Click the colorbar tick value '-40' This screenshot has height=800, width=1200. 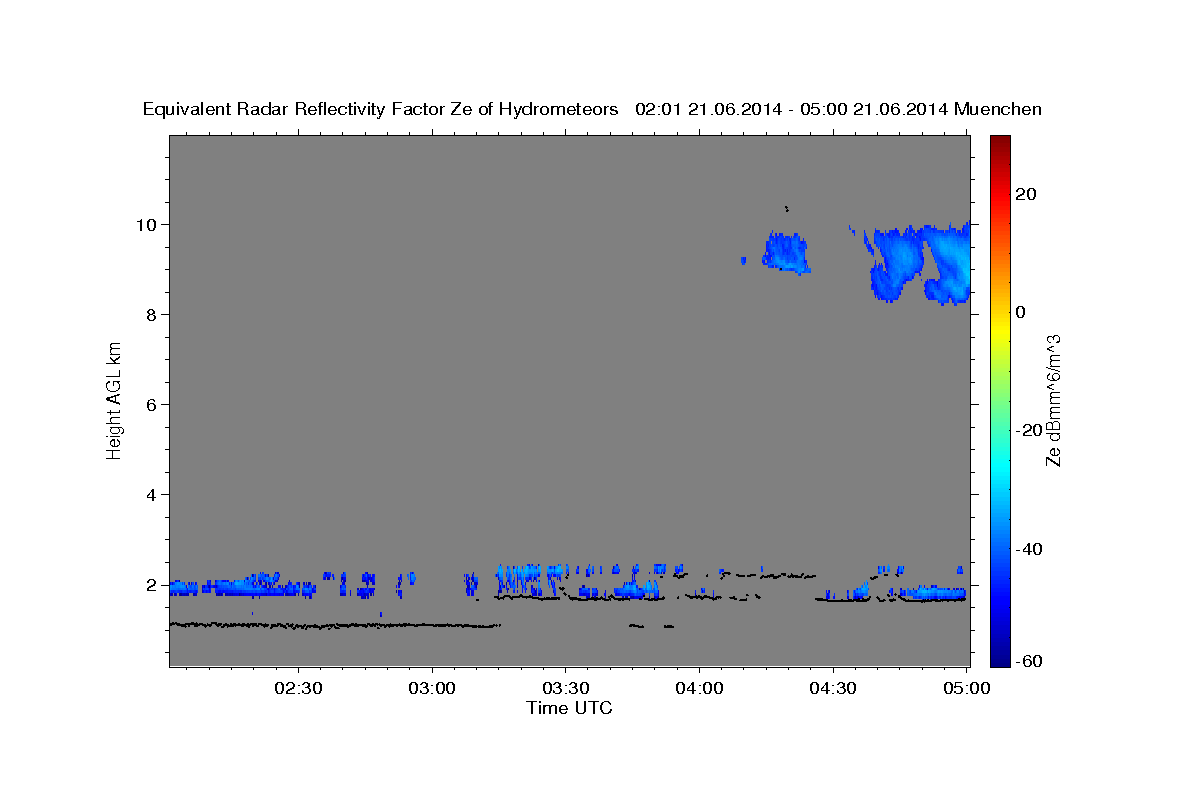click(1030, 548)
